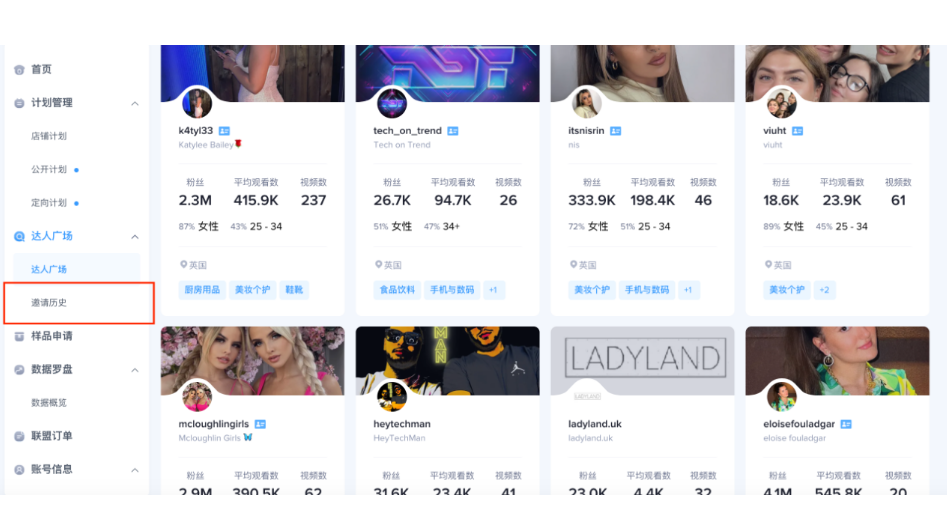Click the 样品申请 box icon
Viewport: 947px width, 512px height.
coord(19,336)
